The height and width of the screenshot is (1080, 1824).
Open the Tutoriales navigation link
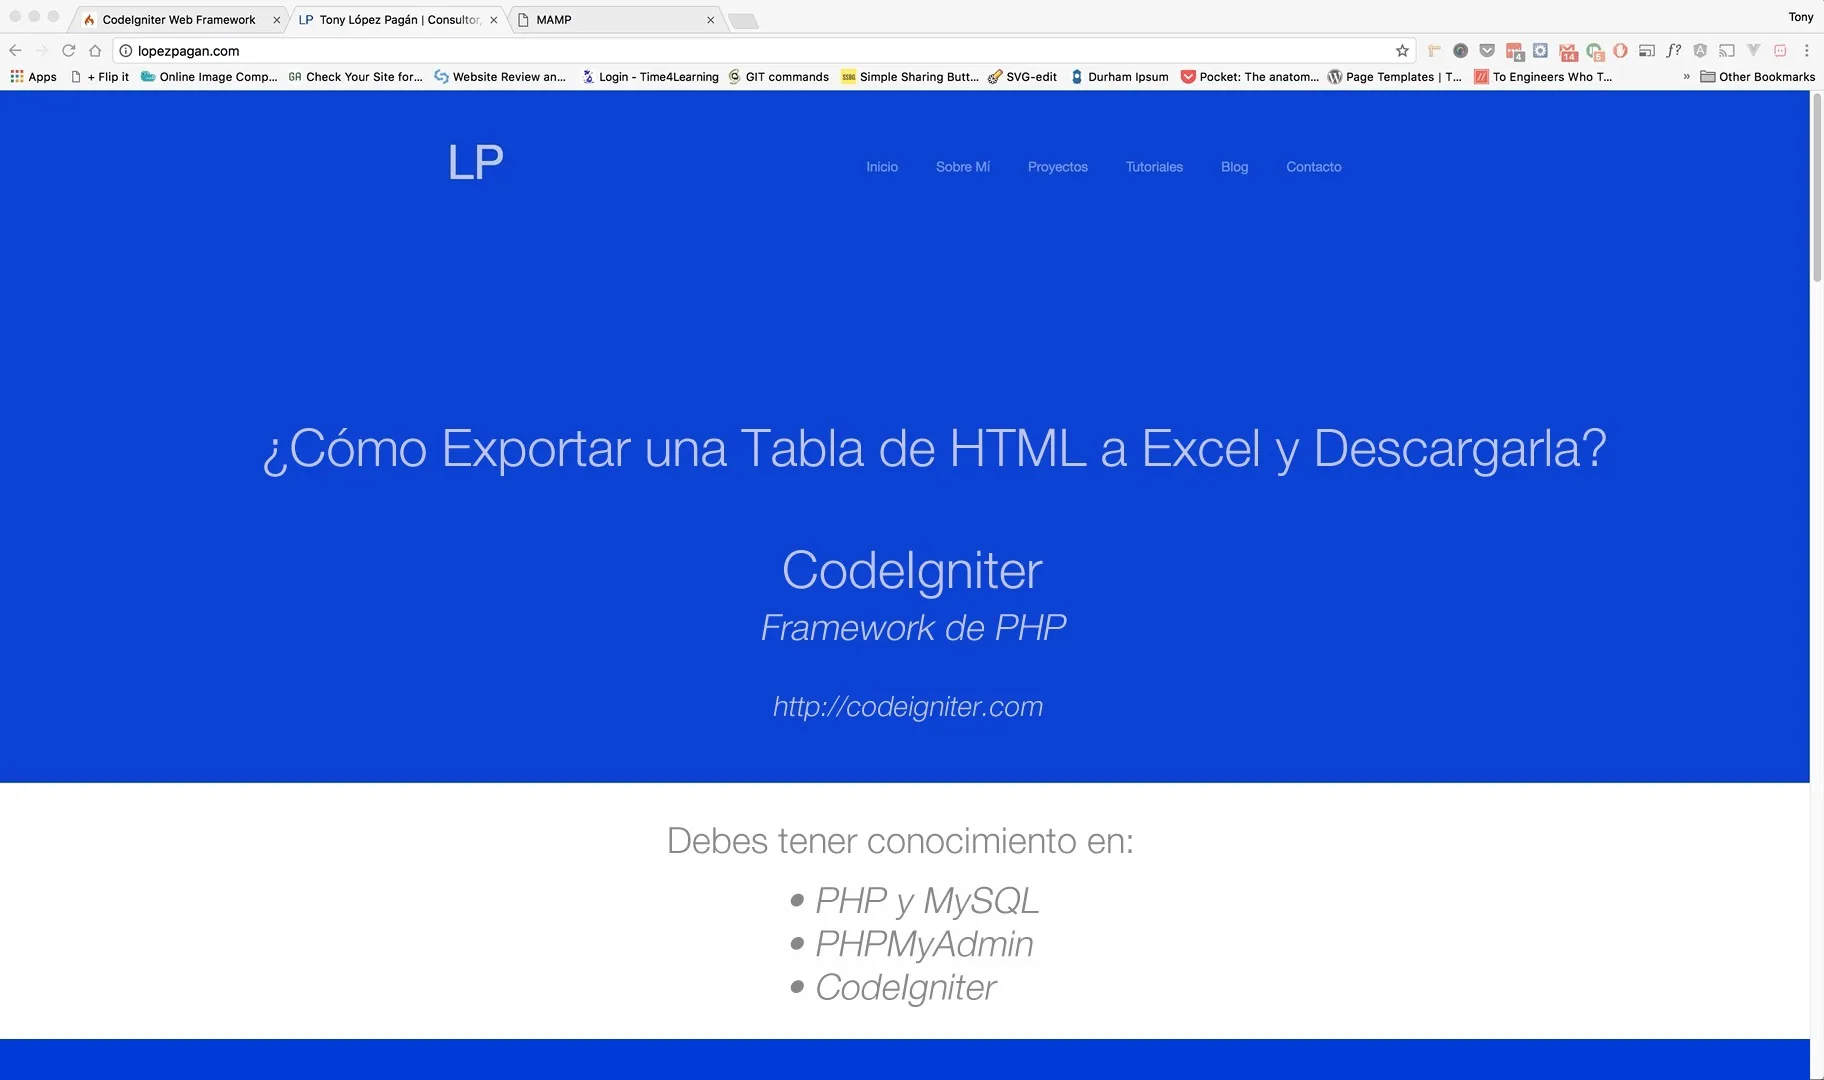coord(1154,167)
